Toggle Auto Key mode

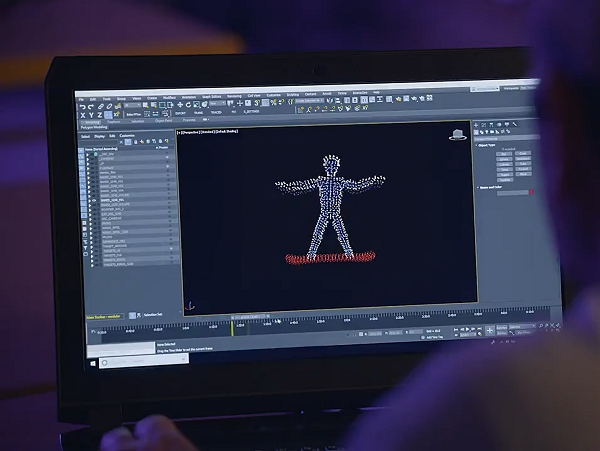tap(502, 327)
